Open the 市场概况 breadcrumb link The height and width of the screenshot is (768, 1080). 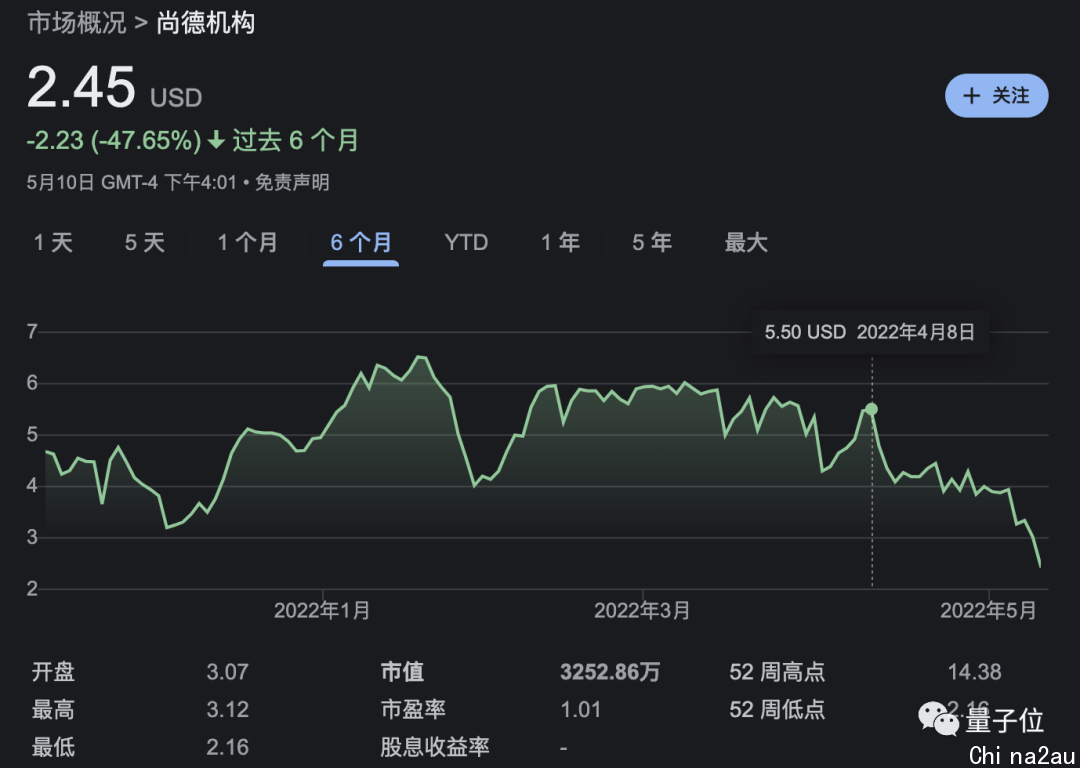point(77,23)
